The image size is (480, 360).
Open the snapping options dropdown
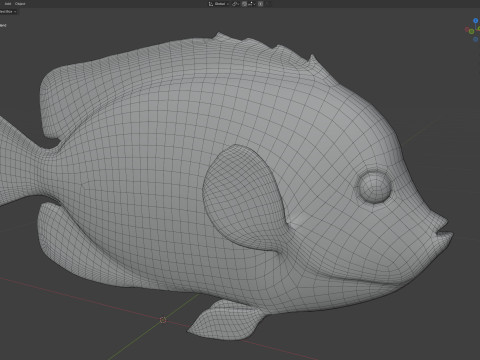pyautogui.click(x=252, y=4)
